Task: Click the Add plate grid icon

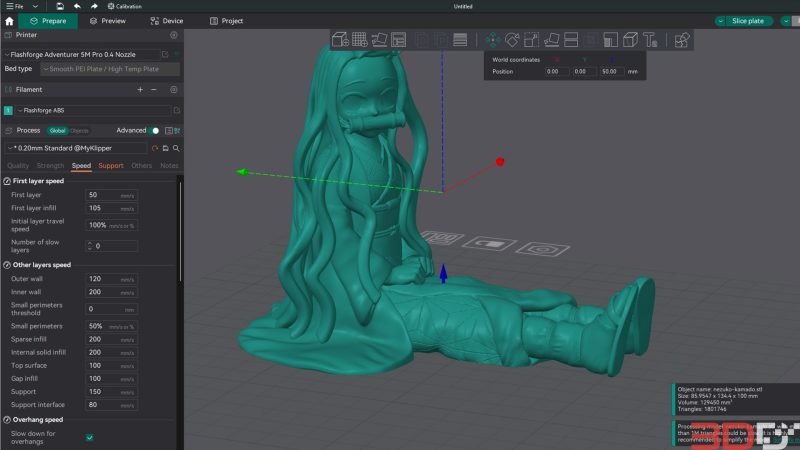Action: point(360,39)
